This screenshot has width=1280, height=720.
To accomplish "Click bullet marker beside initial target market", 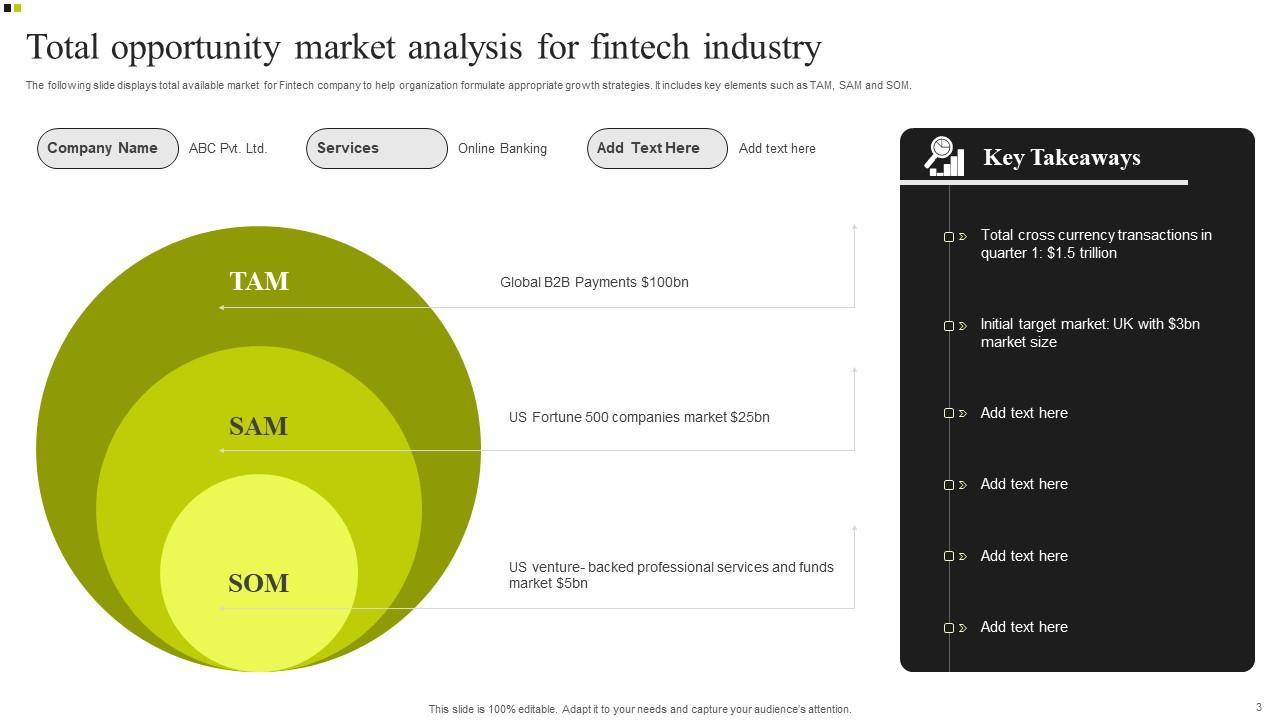I will point(949,326).
